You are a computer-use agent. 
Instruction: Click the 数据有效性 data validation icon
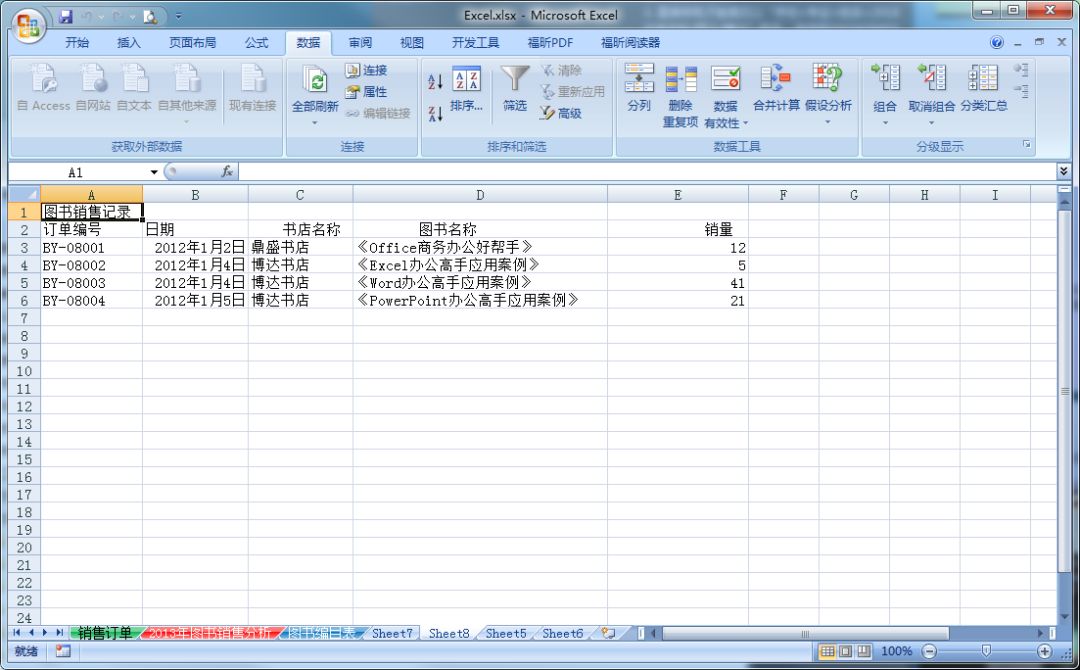[x=725, y=79]
